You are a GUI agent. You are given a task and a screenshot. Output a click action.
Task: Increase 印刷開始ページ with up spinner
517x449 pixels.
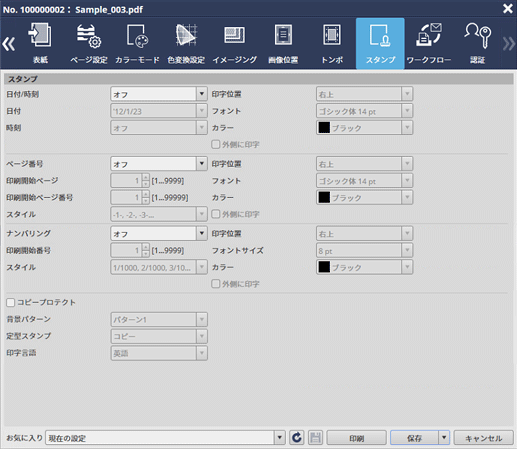pyautogui.click(x=146, y=177)
